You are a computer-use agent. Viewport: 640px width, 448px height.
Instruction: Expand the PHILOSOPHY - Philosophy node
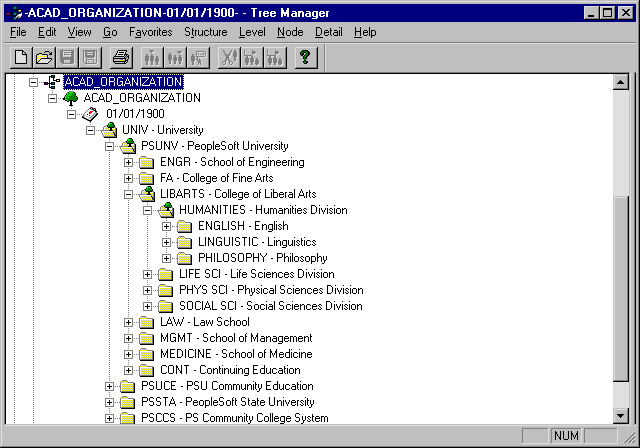(166, 258)
